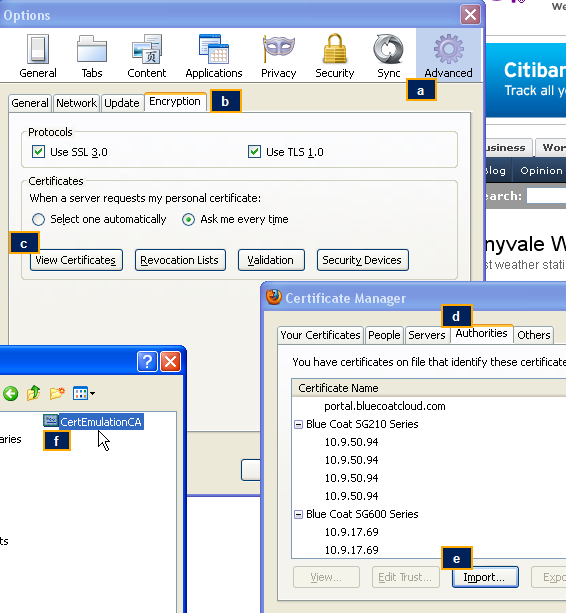566x613 pixels.
Task: Switch to the Network sub-tab
Action: (76, 103)
